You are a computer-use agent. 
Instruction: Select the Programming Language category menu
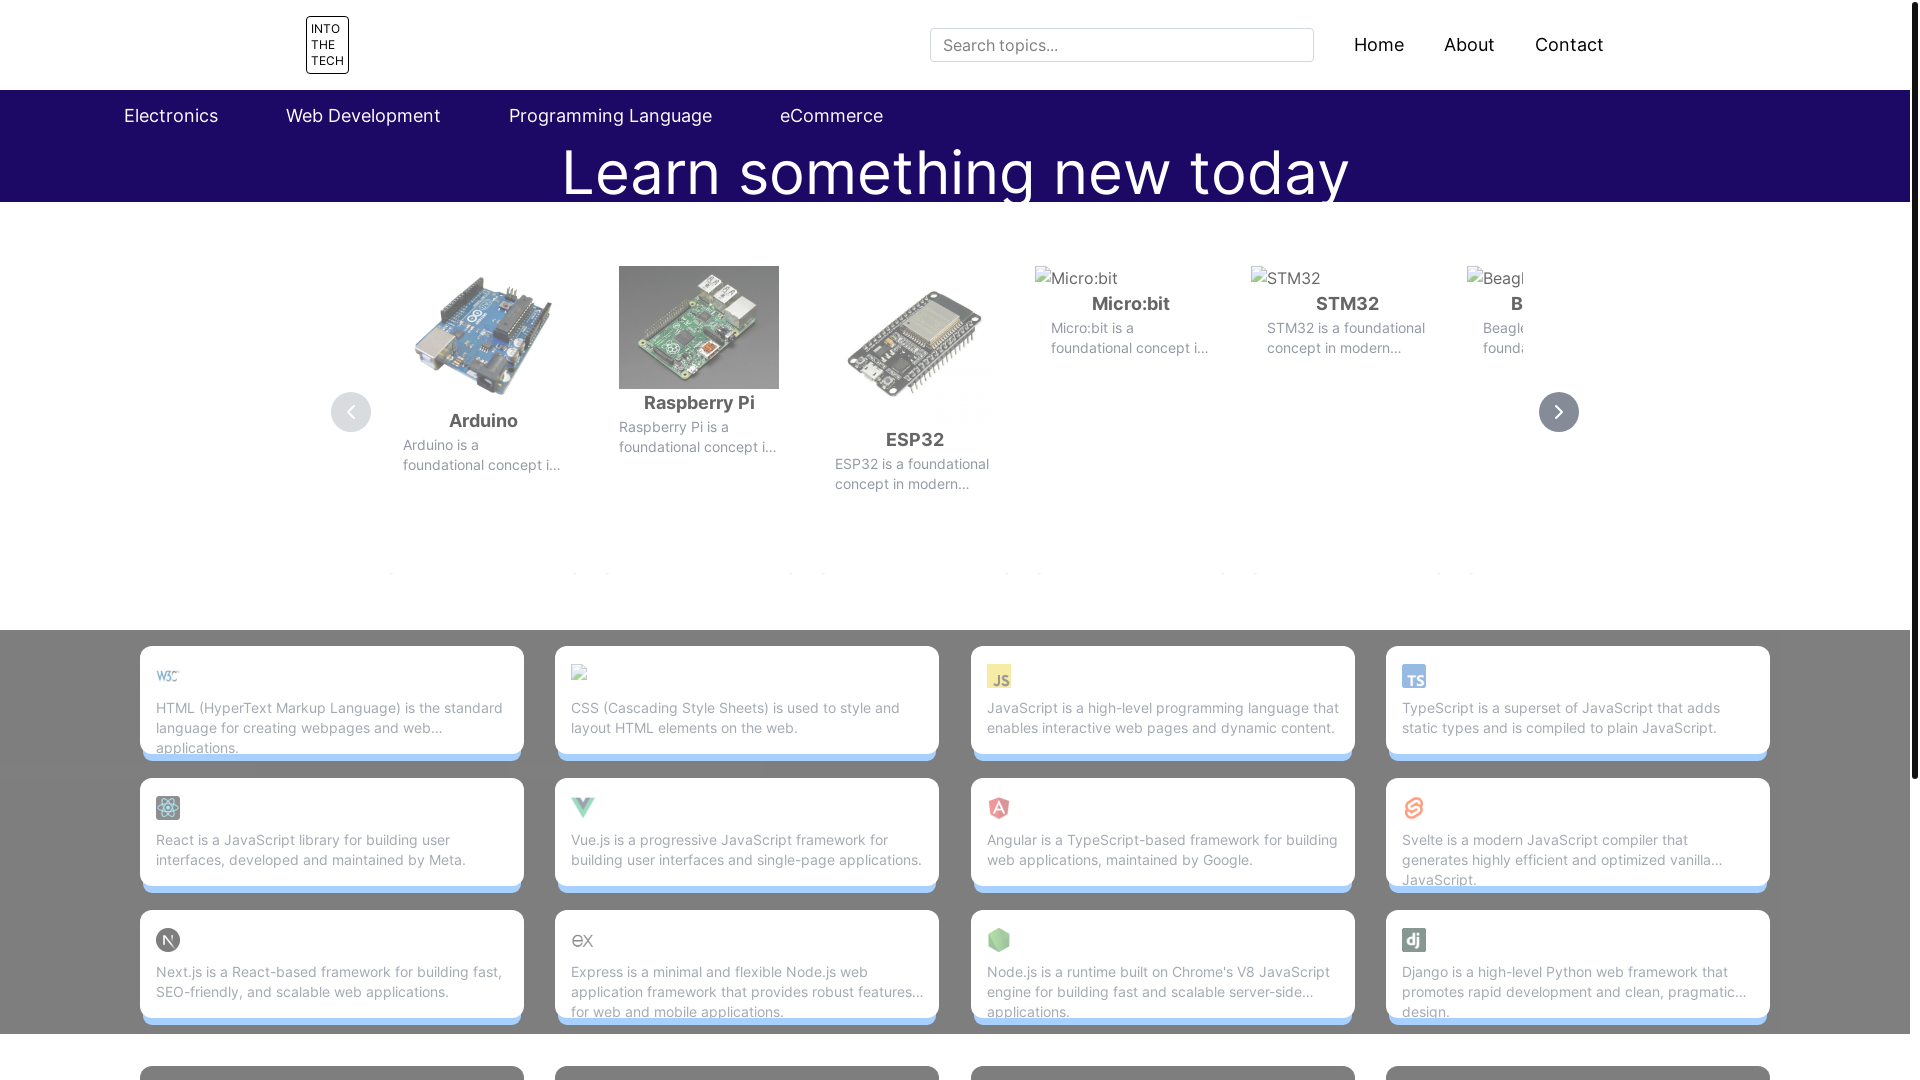click(610, 116)
